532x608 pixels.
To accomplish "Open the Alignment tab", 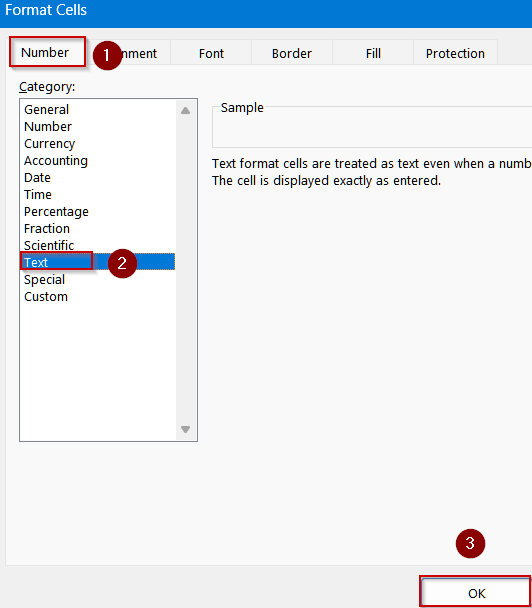I will (x=132, y=53).
